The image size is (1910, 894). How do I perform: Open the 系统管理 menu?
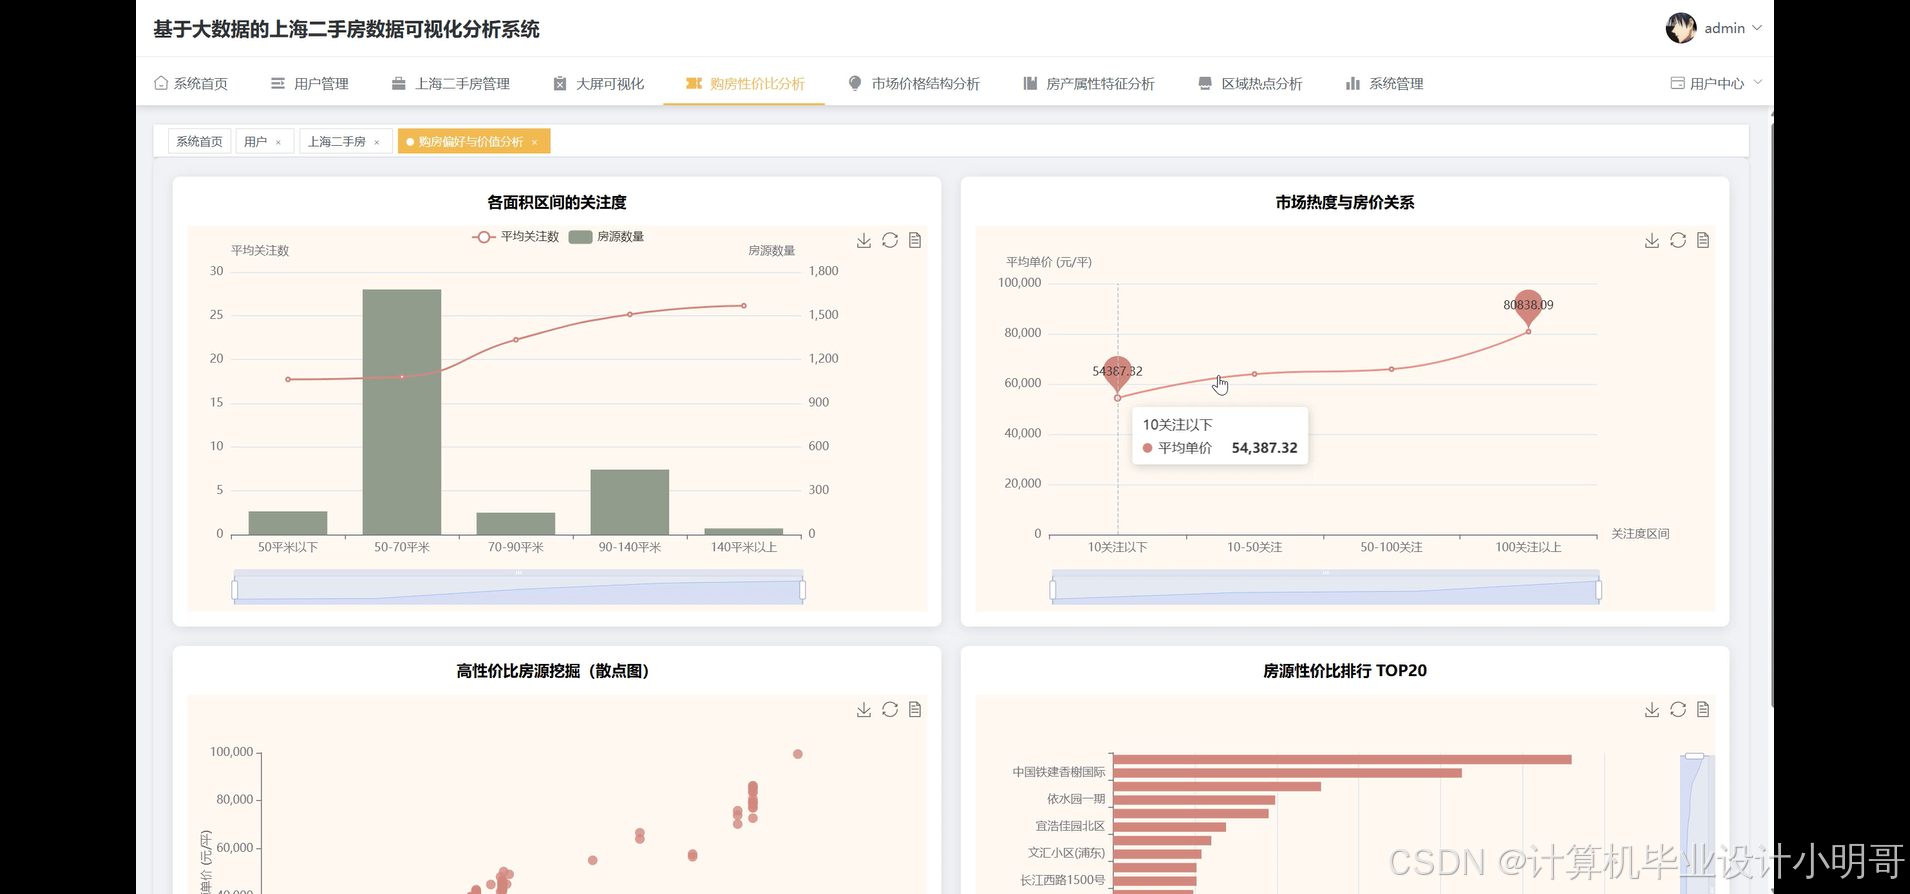[1385, 84]
